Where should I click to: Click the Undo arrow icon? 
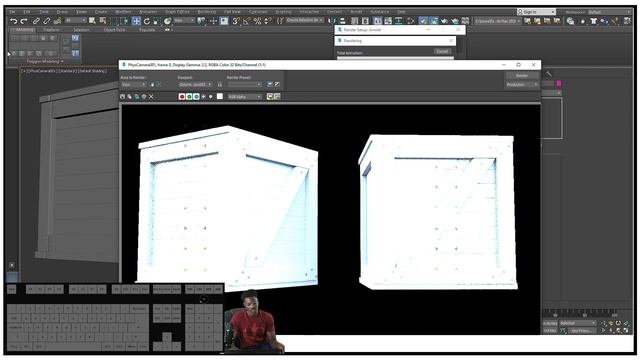tap(13, 21)
